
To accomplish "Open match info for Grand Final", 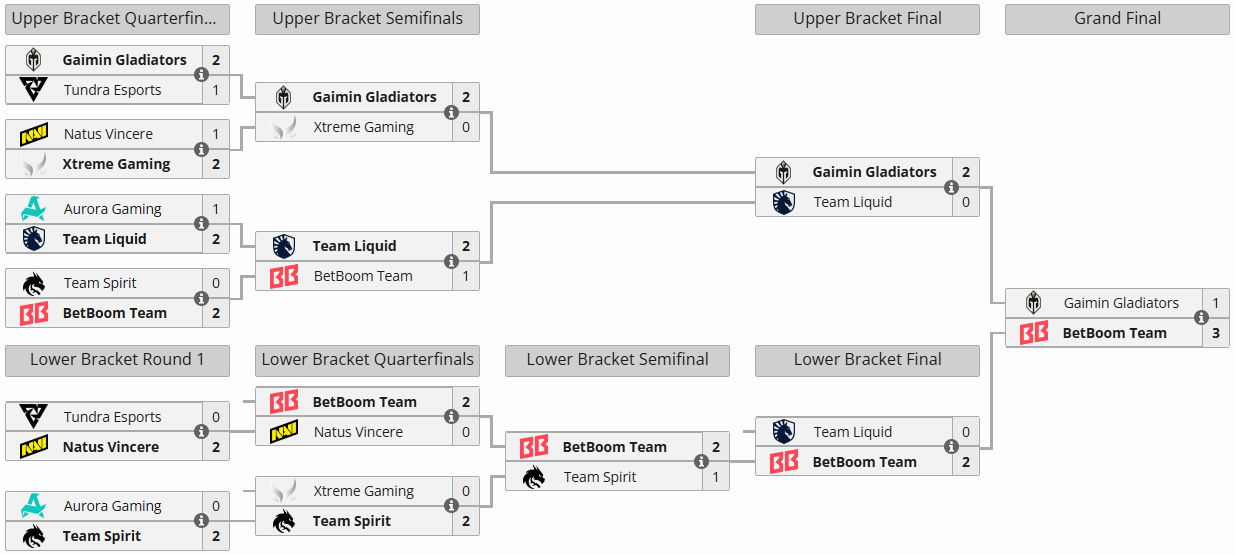I will coord(1201,318).
